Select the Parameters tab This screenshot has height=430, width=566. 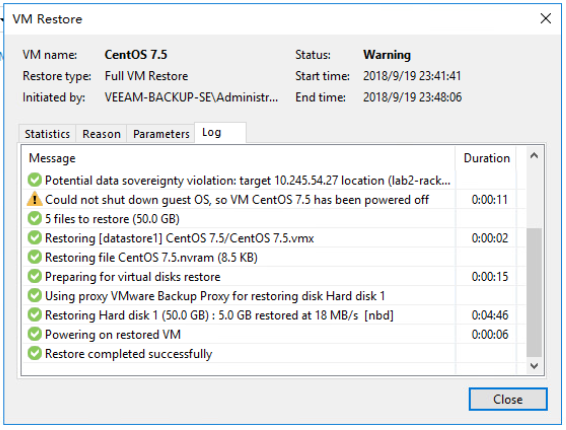click(x=161, y=134)
